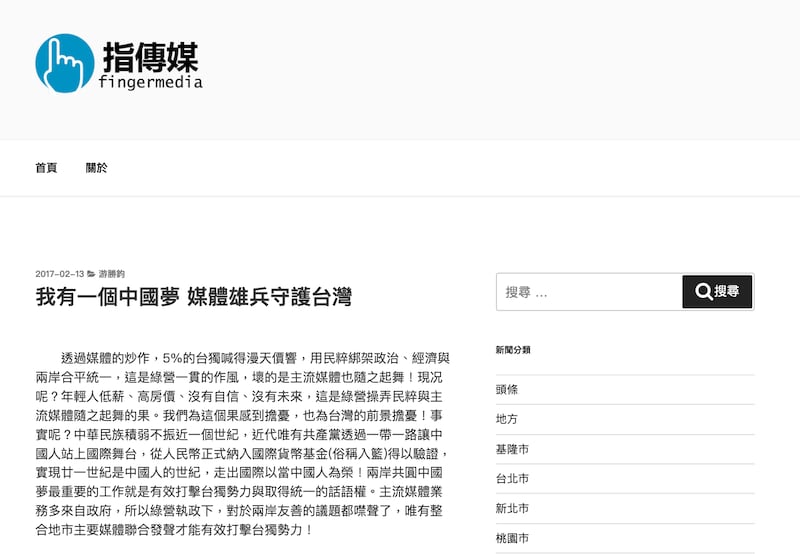Open the 台北市 category link

coord(512,479)
